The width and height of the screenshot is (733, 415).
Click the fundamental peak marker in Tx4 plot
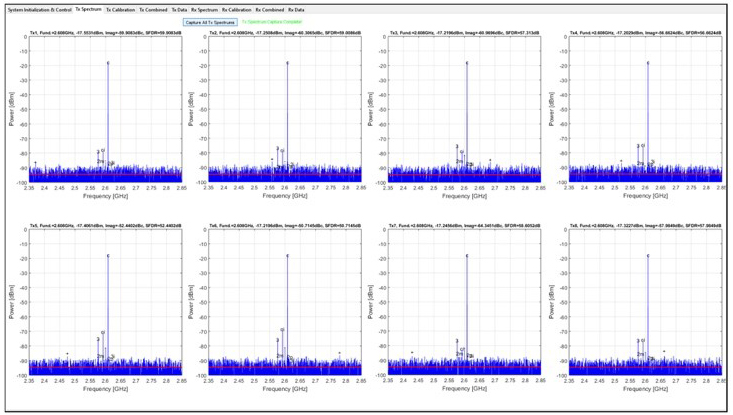[x=648, y=63]
